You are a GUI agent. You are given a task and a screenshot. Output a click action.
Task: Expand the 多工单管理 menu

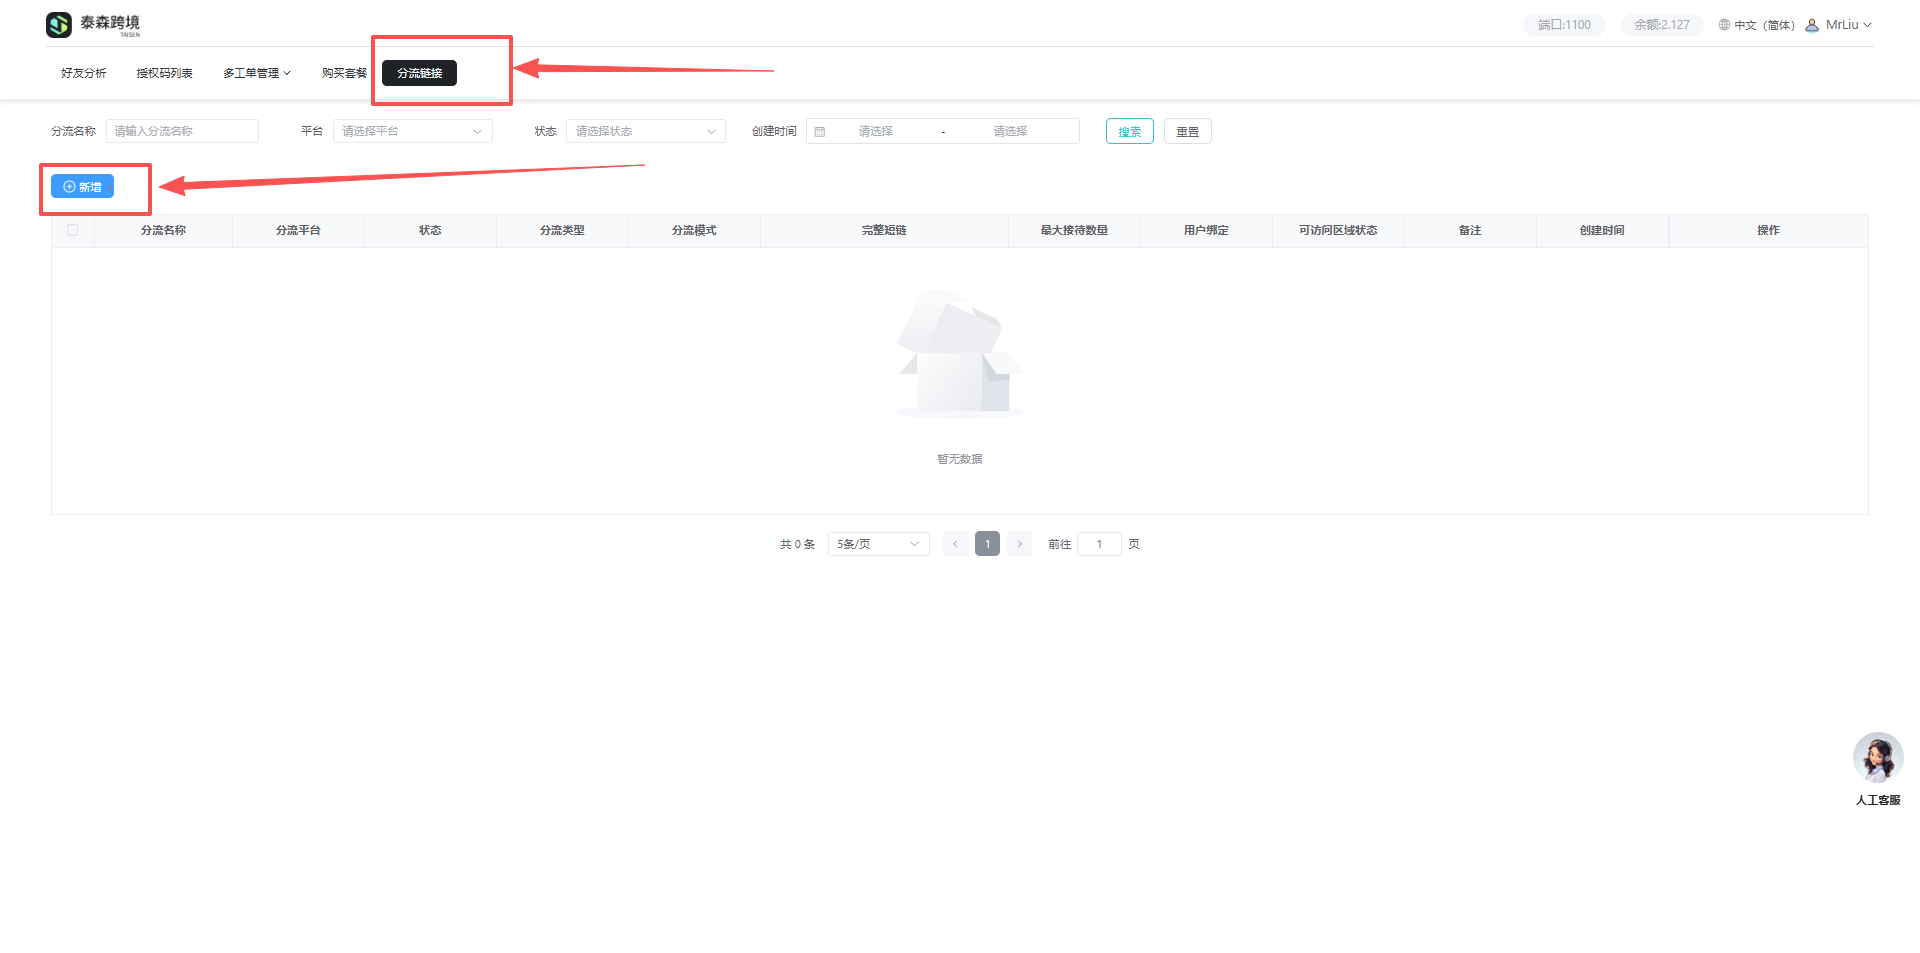(256, 73)
